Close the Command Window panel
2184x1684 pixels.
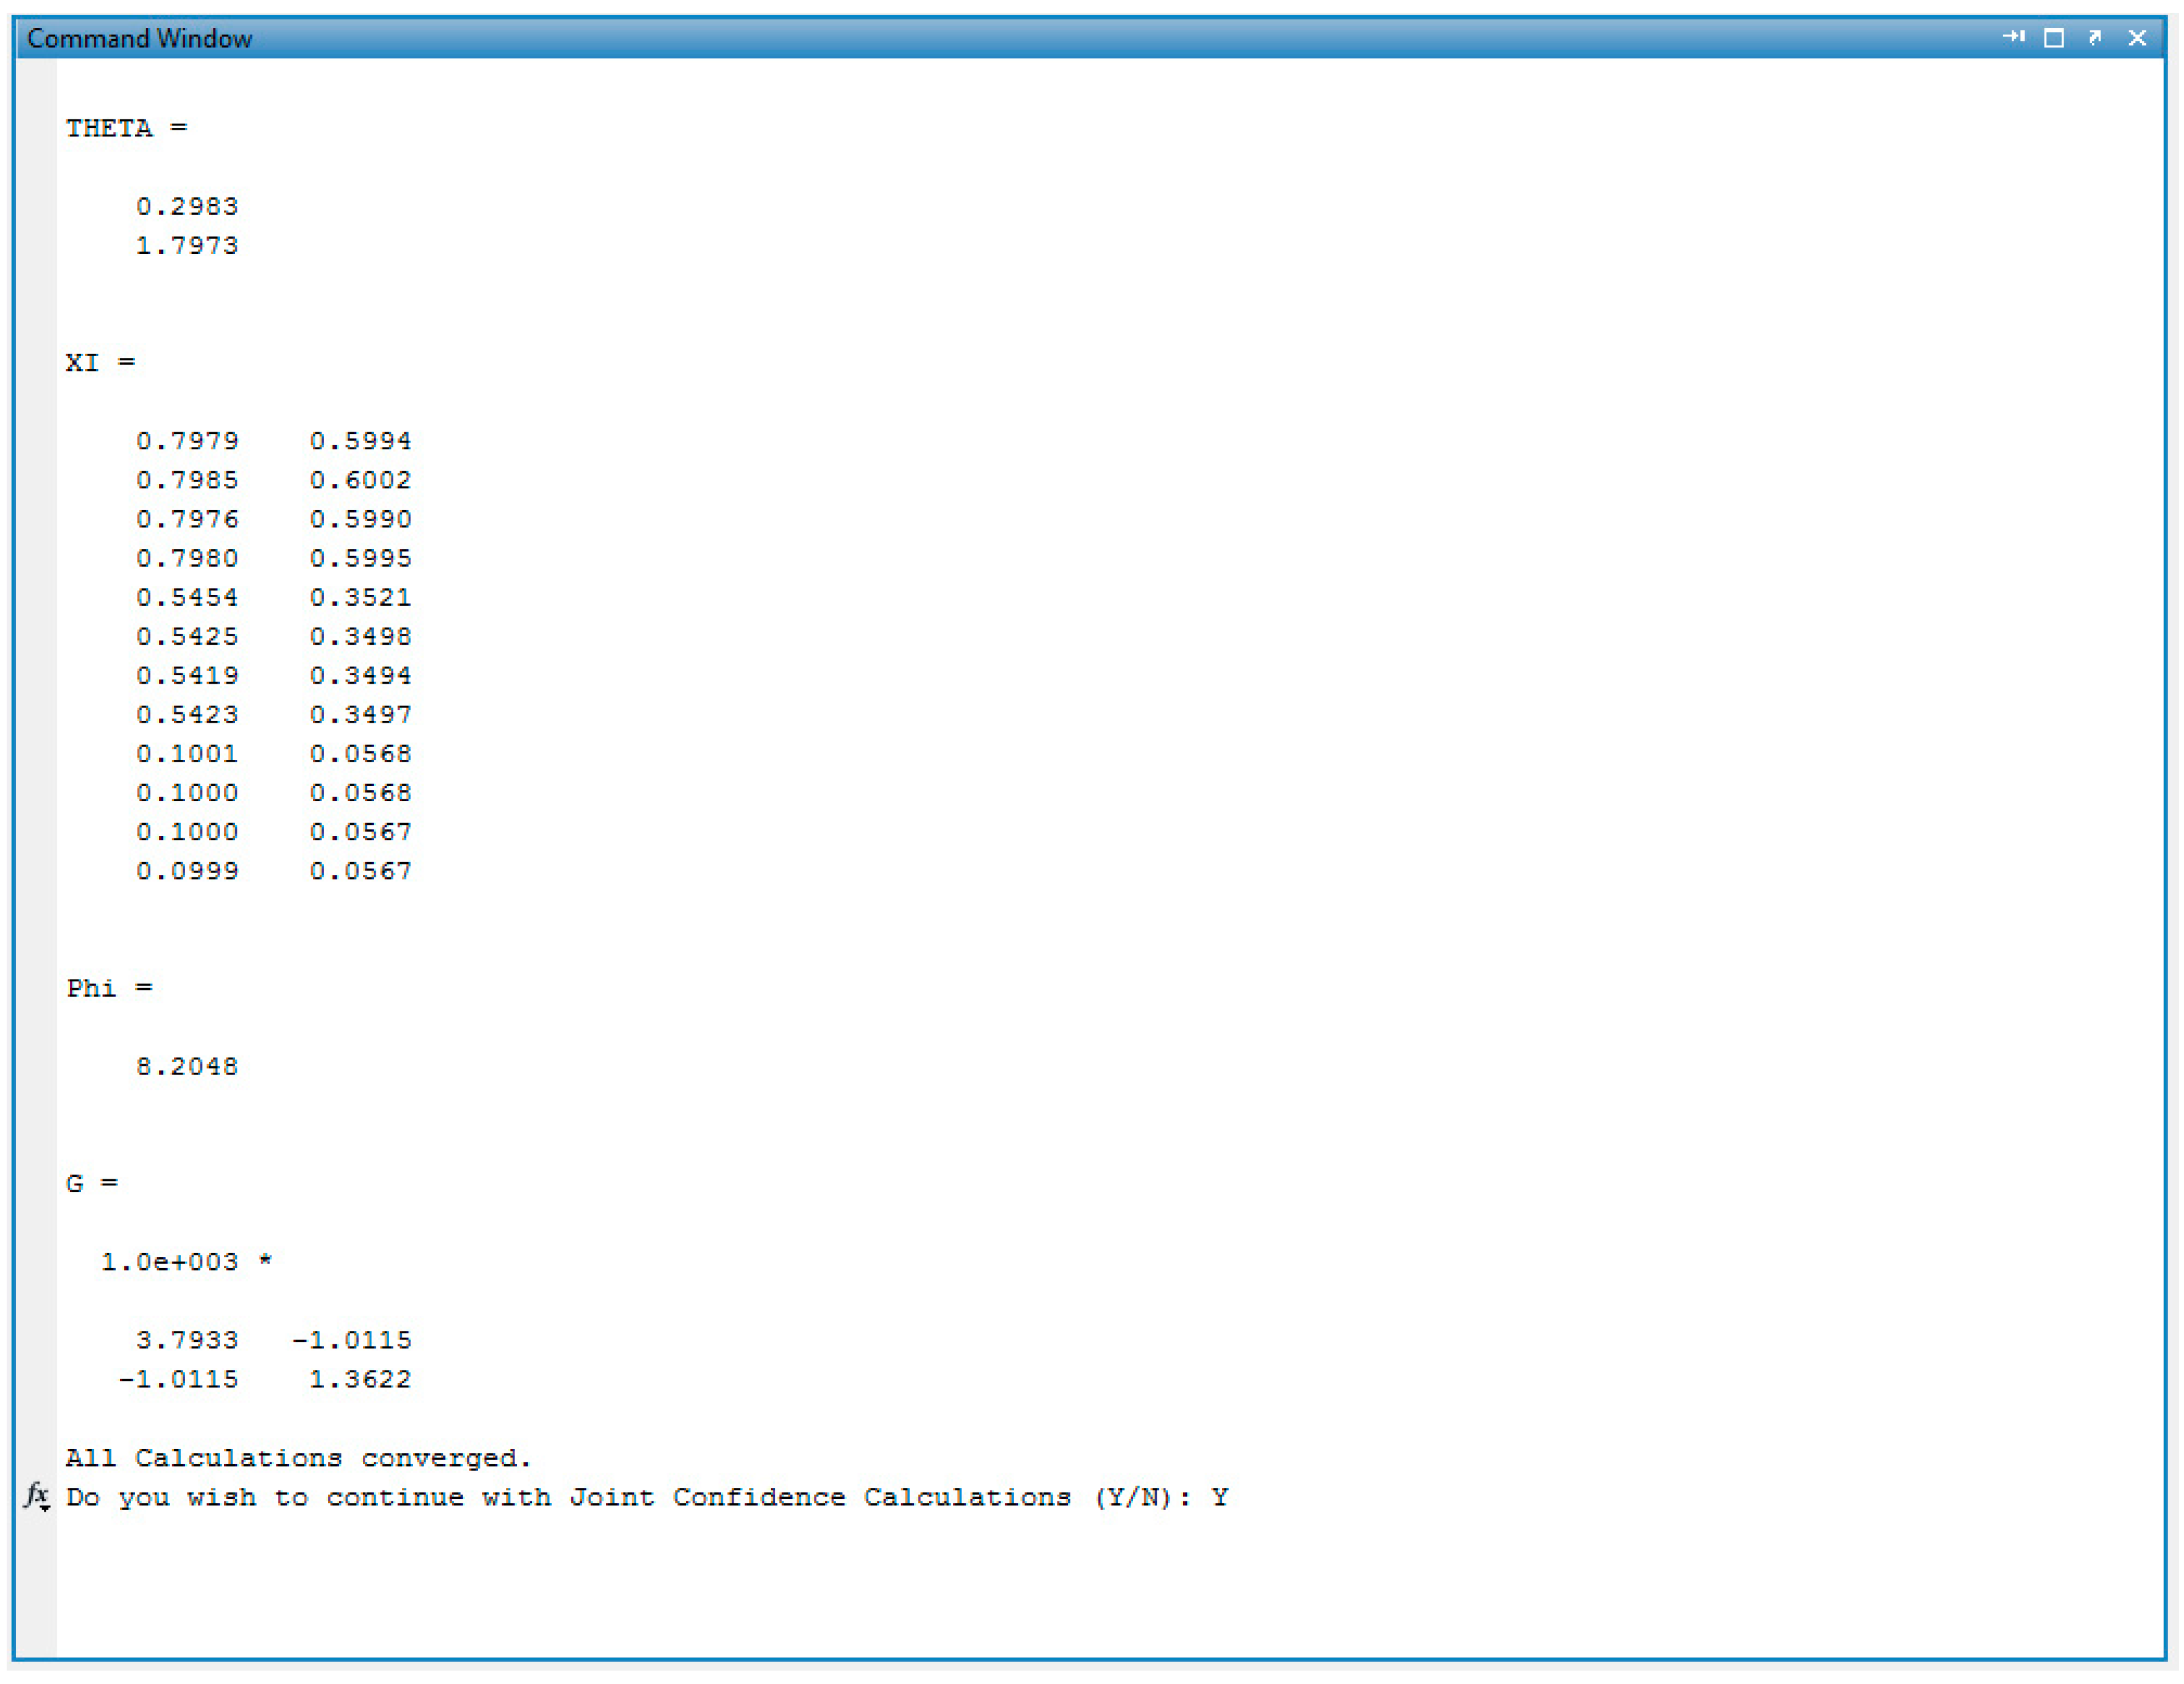coord(2137,38)
